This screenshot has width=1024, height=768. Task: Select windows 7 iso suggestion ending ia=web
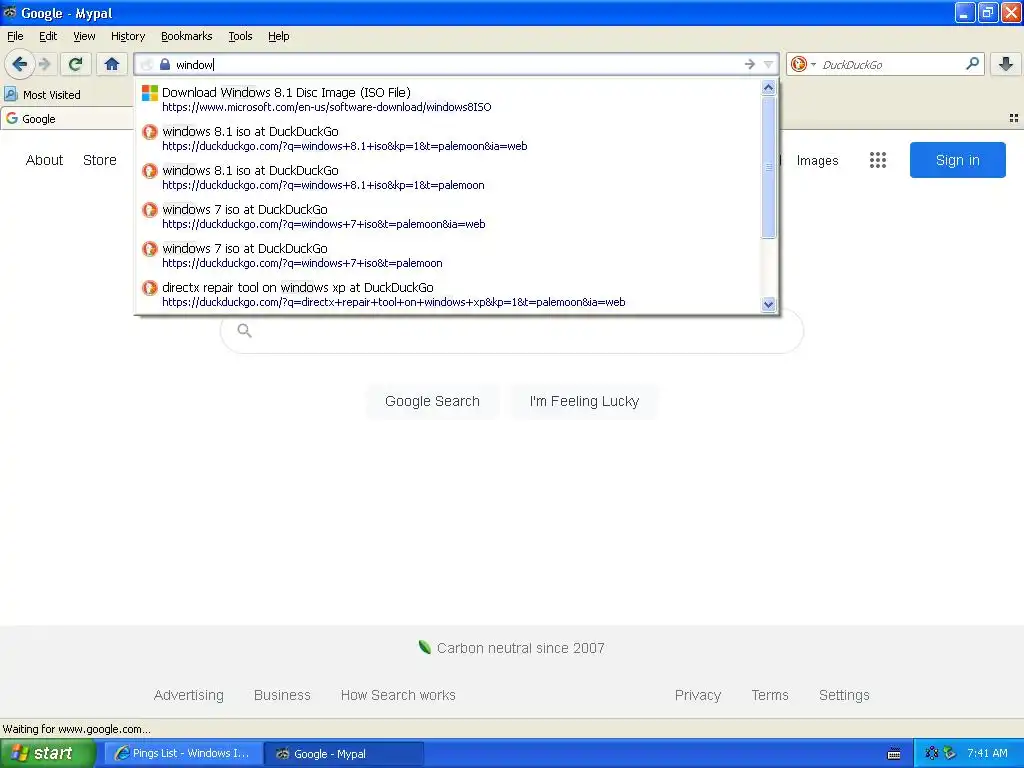448,216
